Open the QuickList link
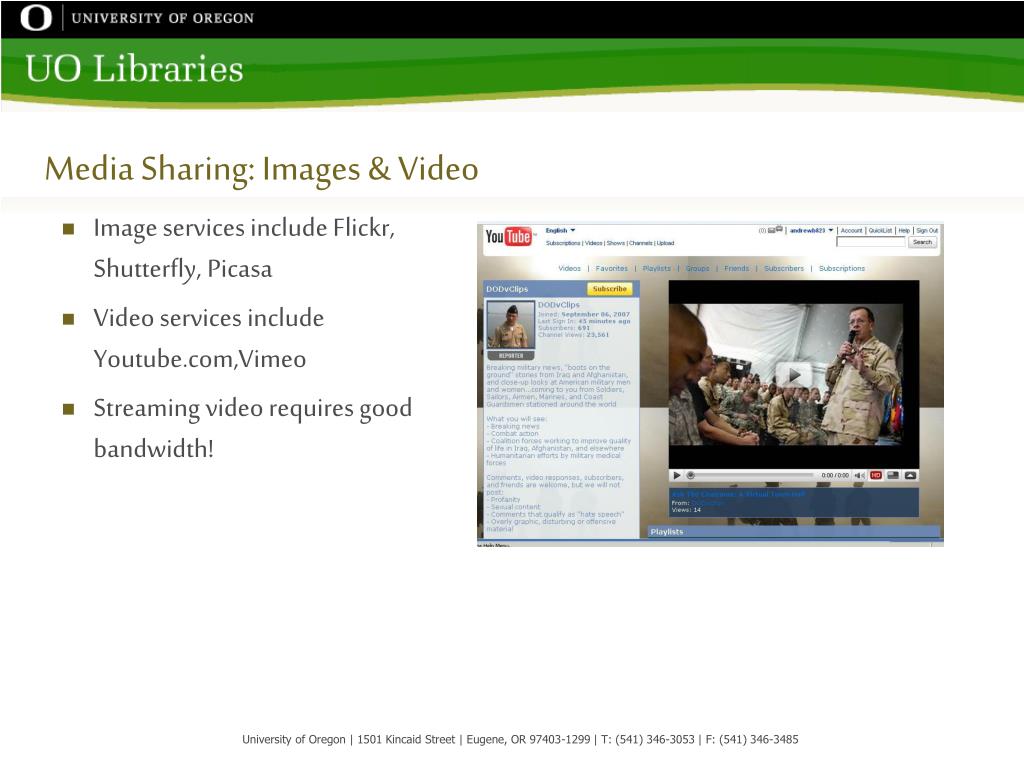The image size is (1024, 768). tap(880, 231)
